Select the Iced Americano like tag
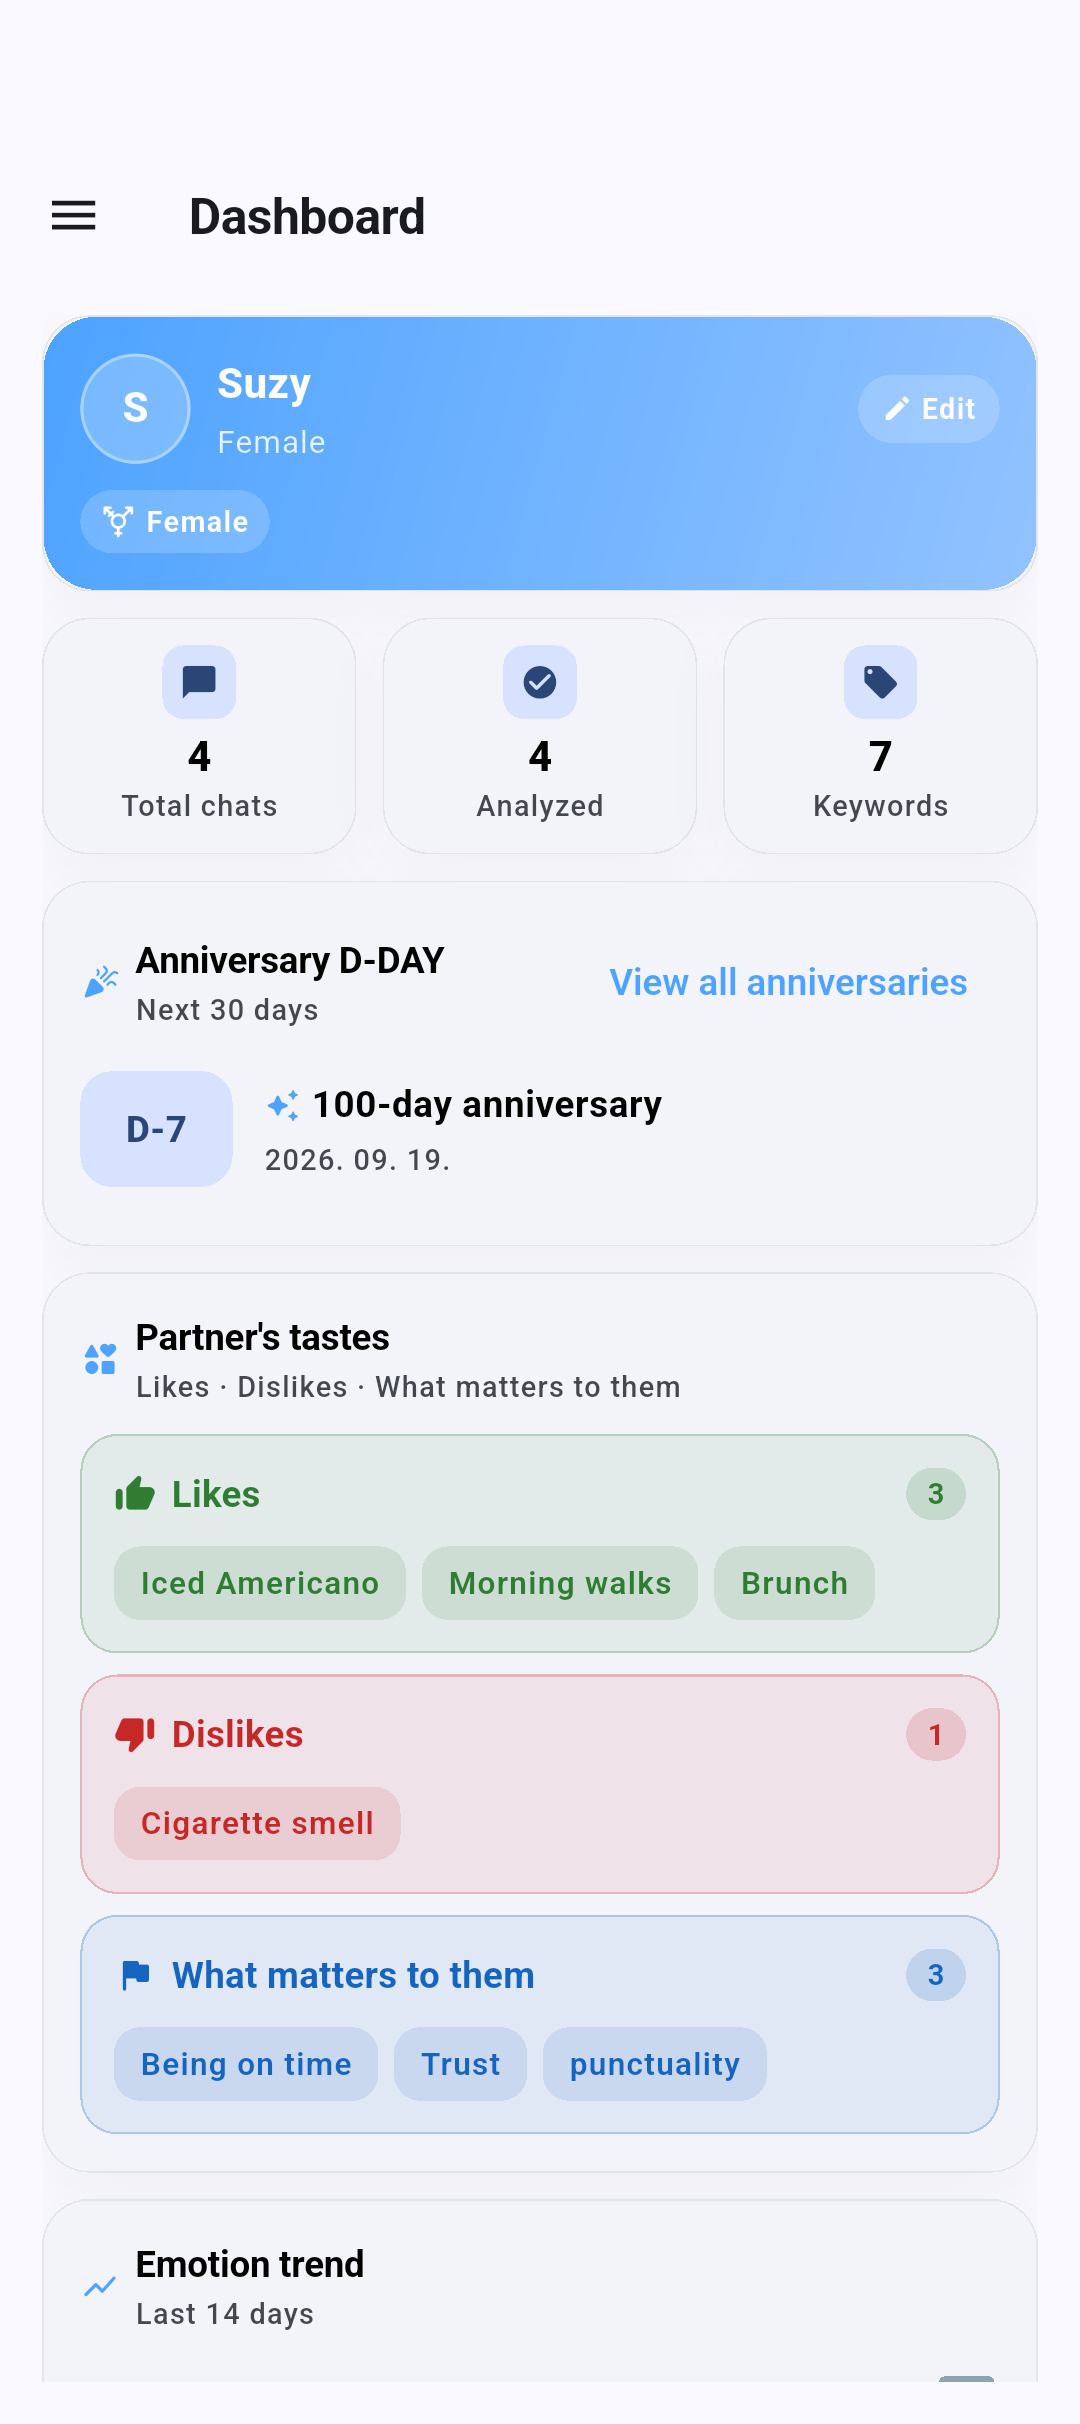 tap(260, 1583)
